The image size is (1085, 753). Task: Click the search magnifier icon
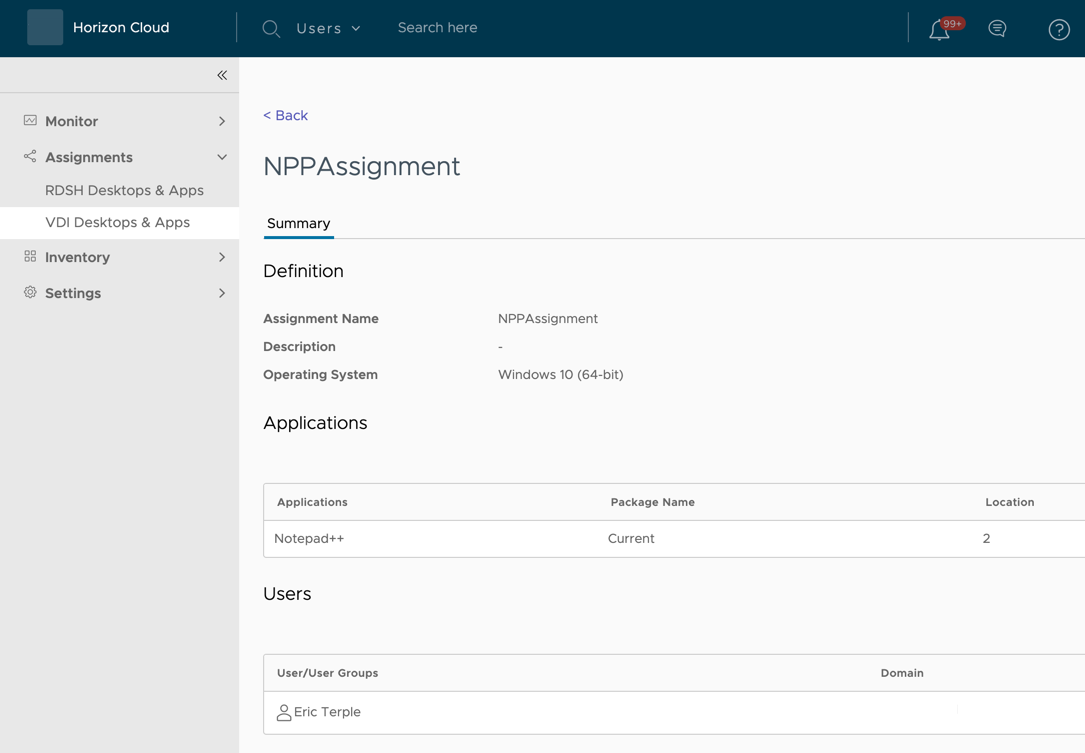point(271,29)
